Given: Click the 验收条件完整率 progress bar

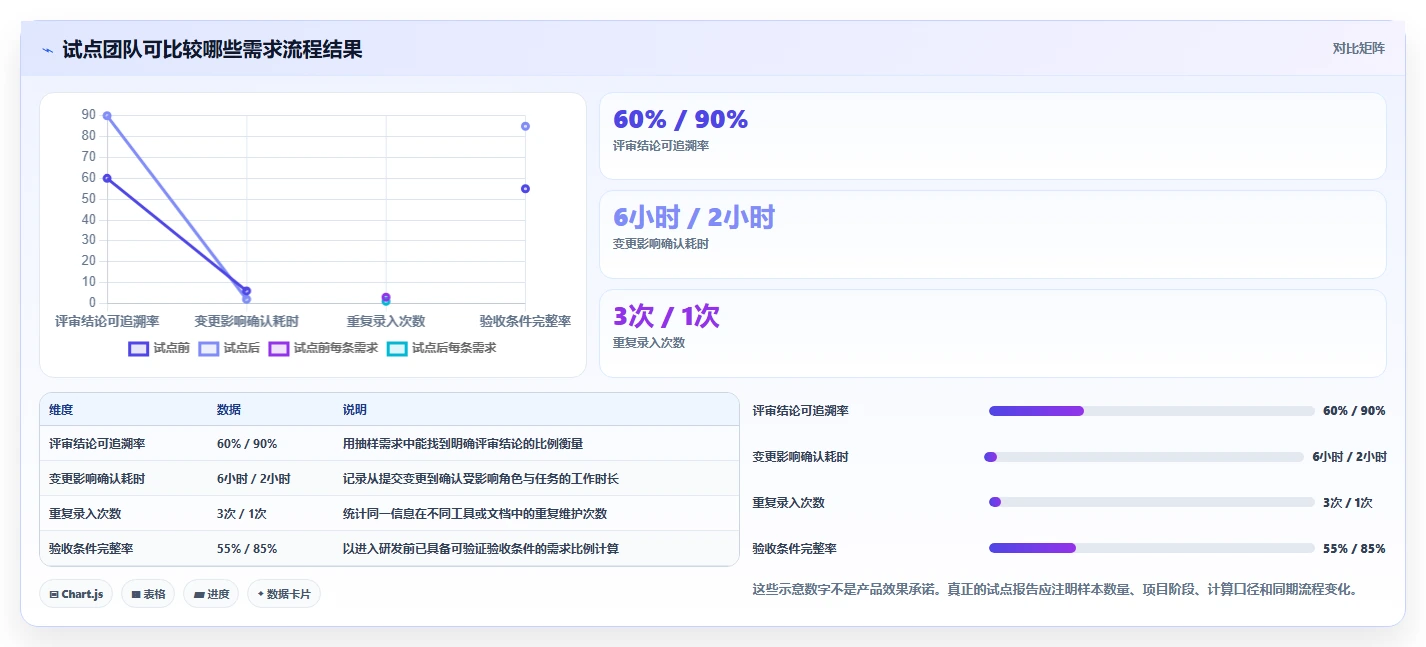Looking at the screenshot, I should click(x=1151, y=548).
